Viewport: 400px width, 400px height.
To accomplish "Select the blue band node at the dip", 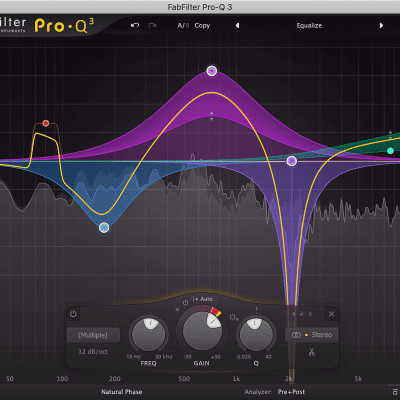I will [104, 228].
